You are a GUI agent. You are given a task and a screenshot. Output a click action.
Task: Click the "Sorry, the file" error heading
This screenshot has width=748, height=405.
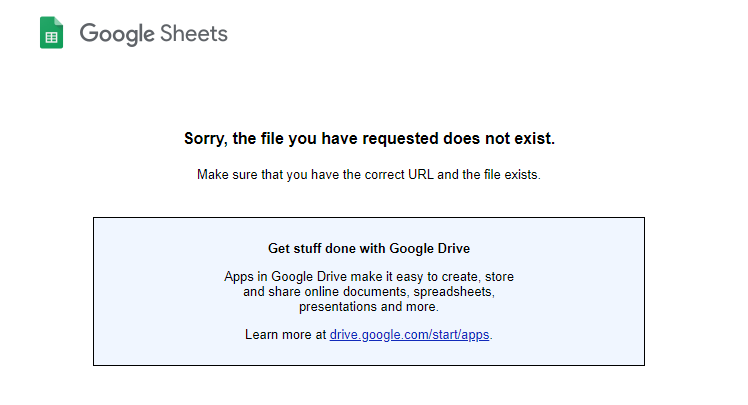coord(369,139)
